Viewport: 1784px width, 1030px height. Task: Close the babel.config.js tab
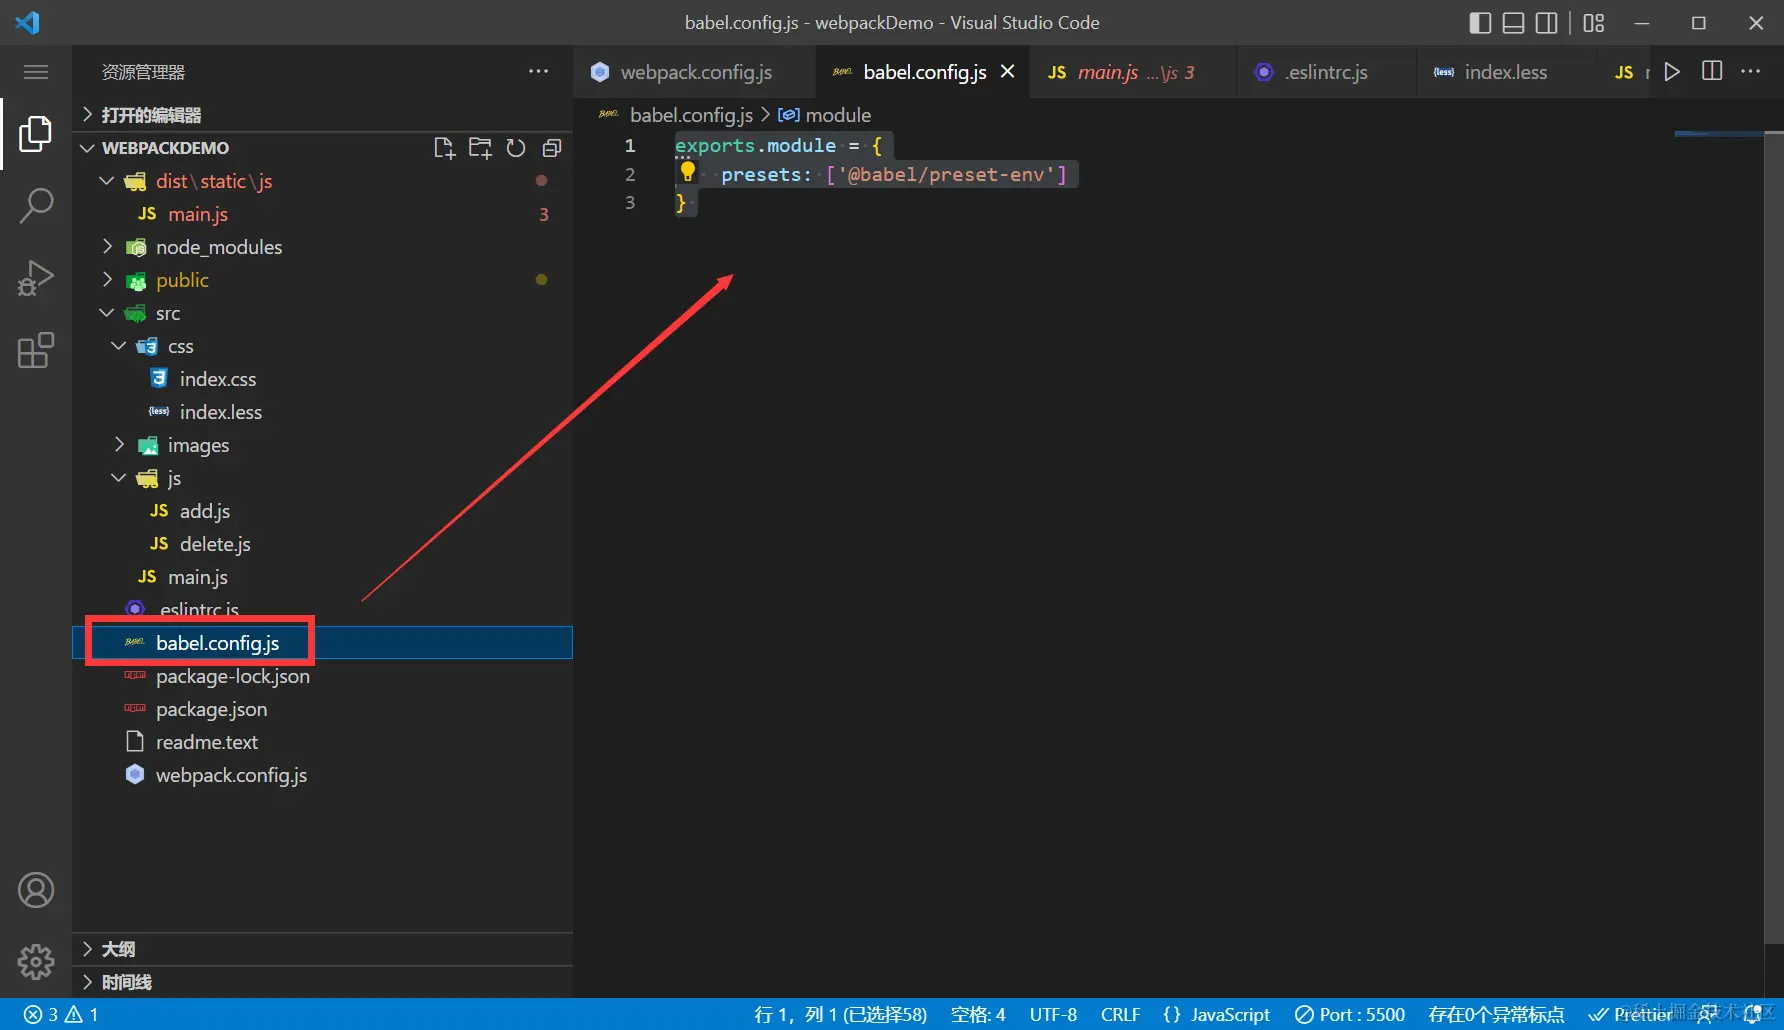coord(1008,72)
